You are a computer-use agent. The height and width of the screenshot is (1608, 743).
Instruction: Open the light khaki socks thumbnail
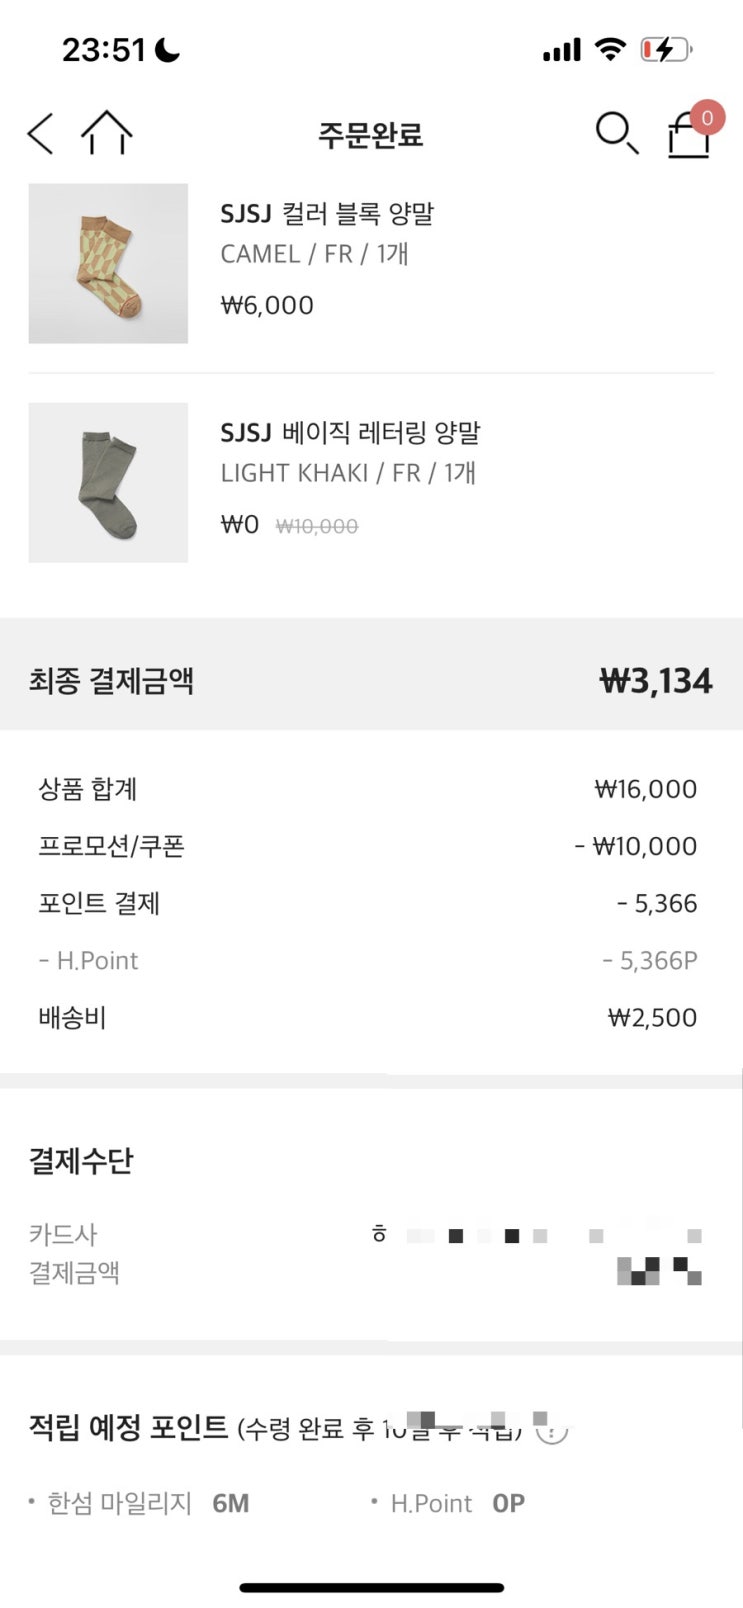click(108, 483)
